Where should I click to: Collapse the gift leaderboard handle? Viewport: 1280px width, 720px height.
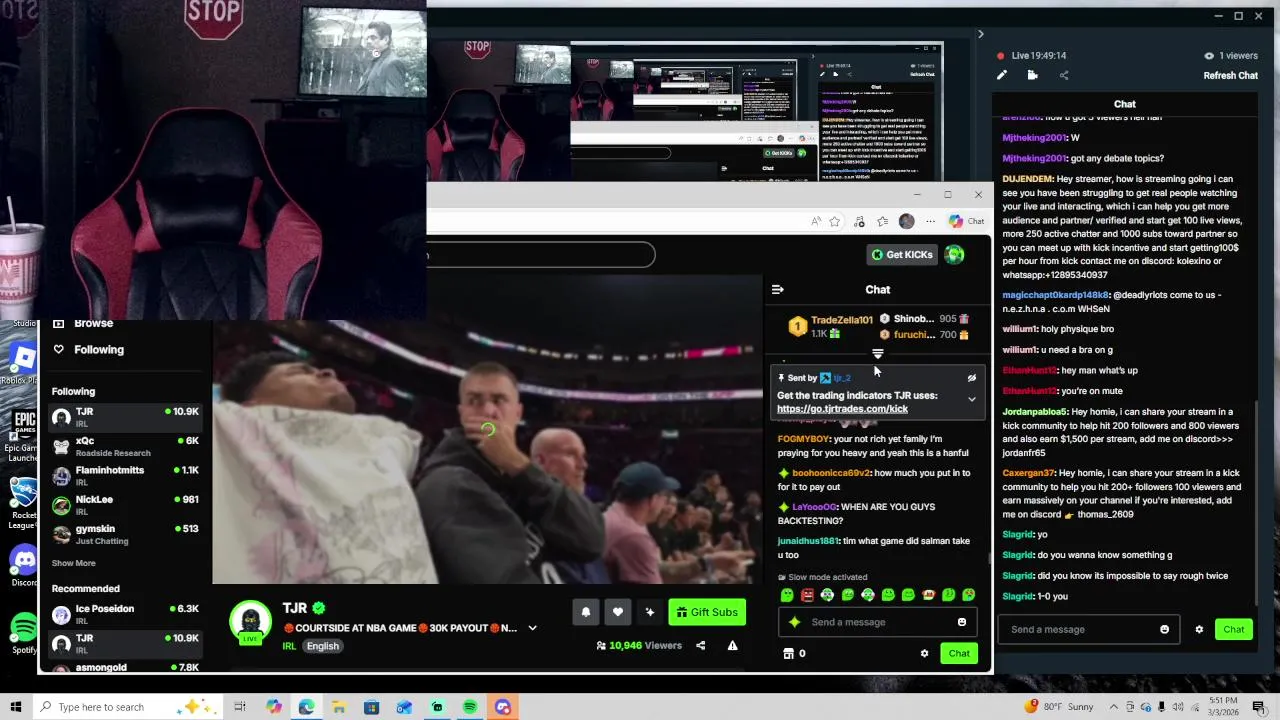[x=877, y=353]
